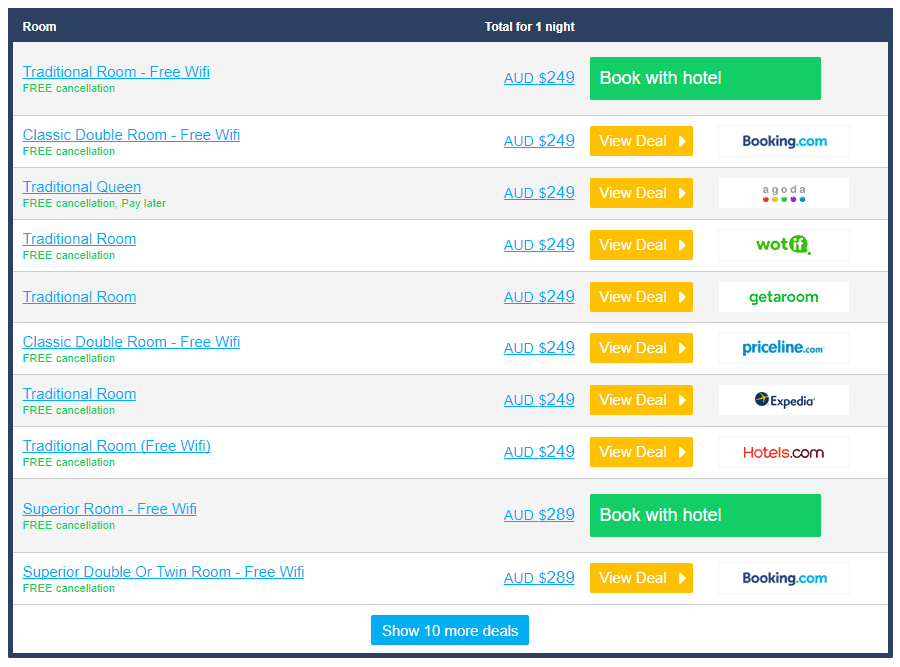Click the Expedia logo
This screenshot has height=667, width=900.
pyautogui.click(x=783, y=400)
